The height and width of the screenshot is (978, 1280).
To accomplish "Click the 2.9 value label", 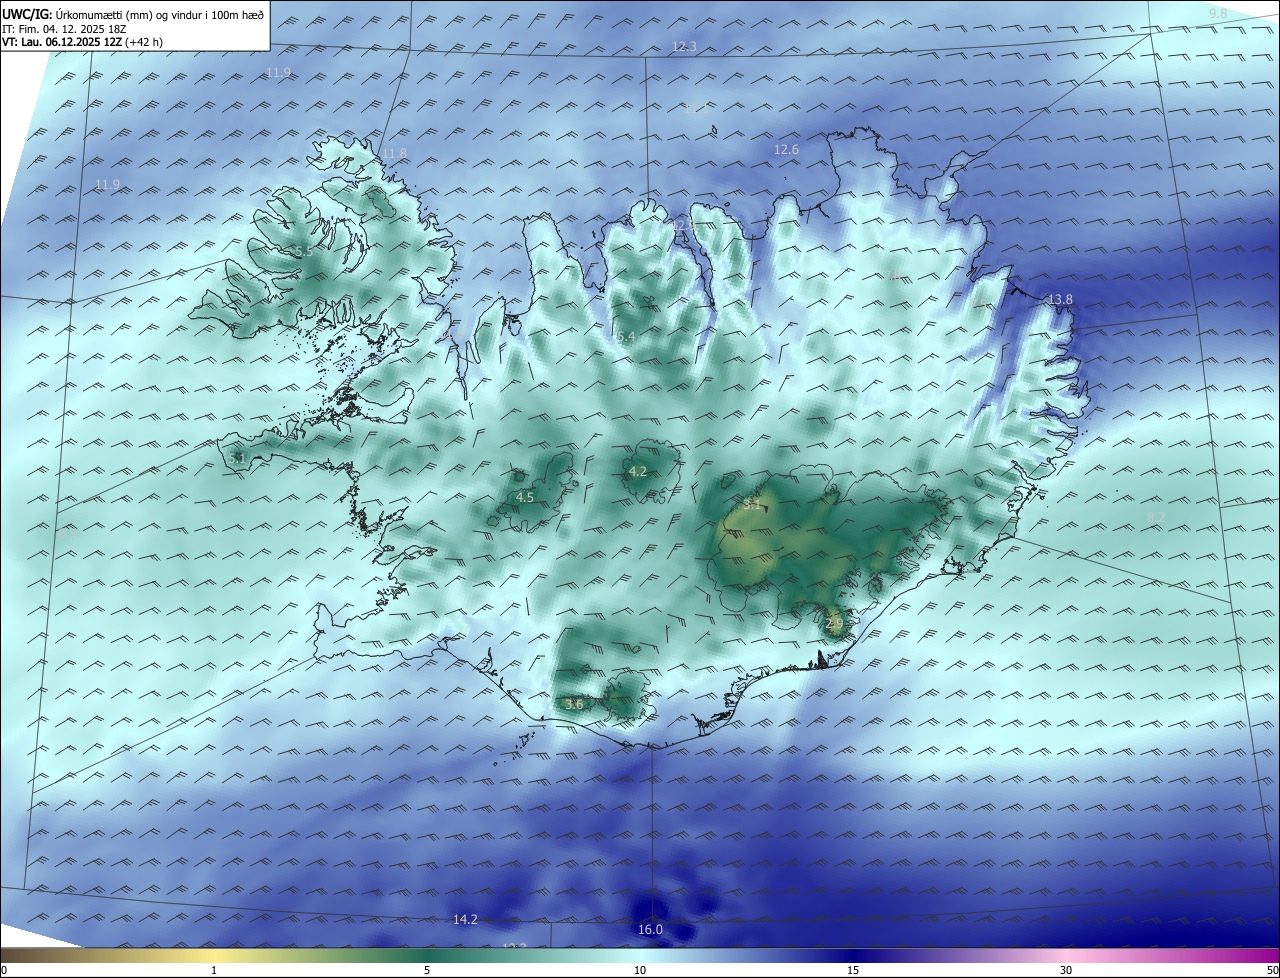I will click(834, 623).
